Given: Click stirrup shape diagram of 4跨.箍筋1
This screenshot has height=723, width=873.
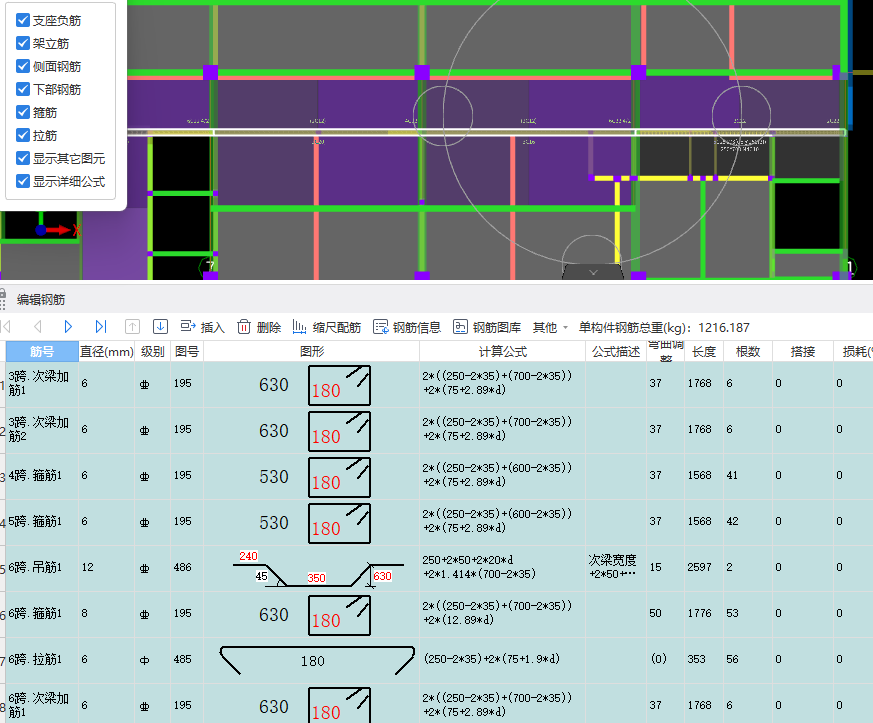Looking at the screenshot, I should pyautogui.click(x=339, y=477).
